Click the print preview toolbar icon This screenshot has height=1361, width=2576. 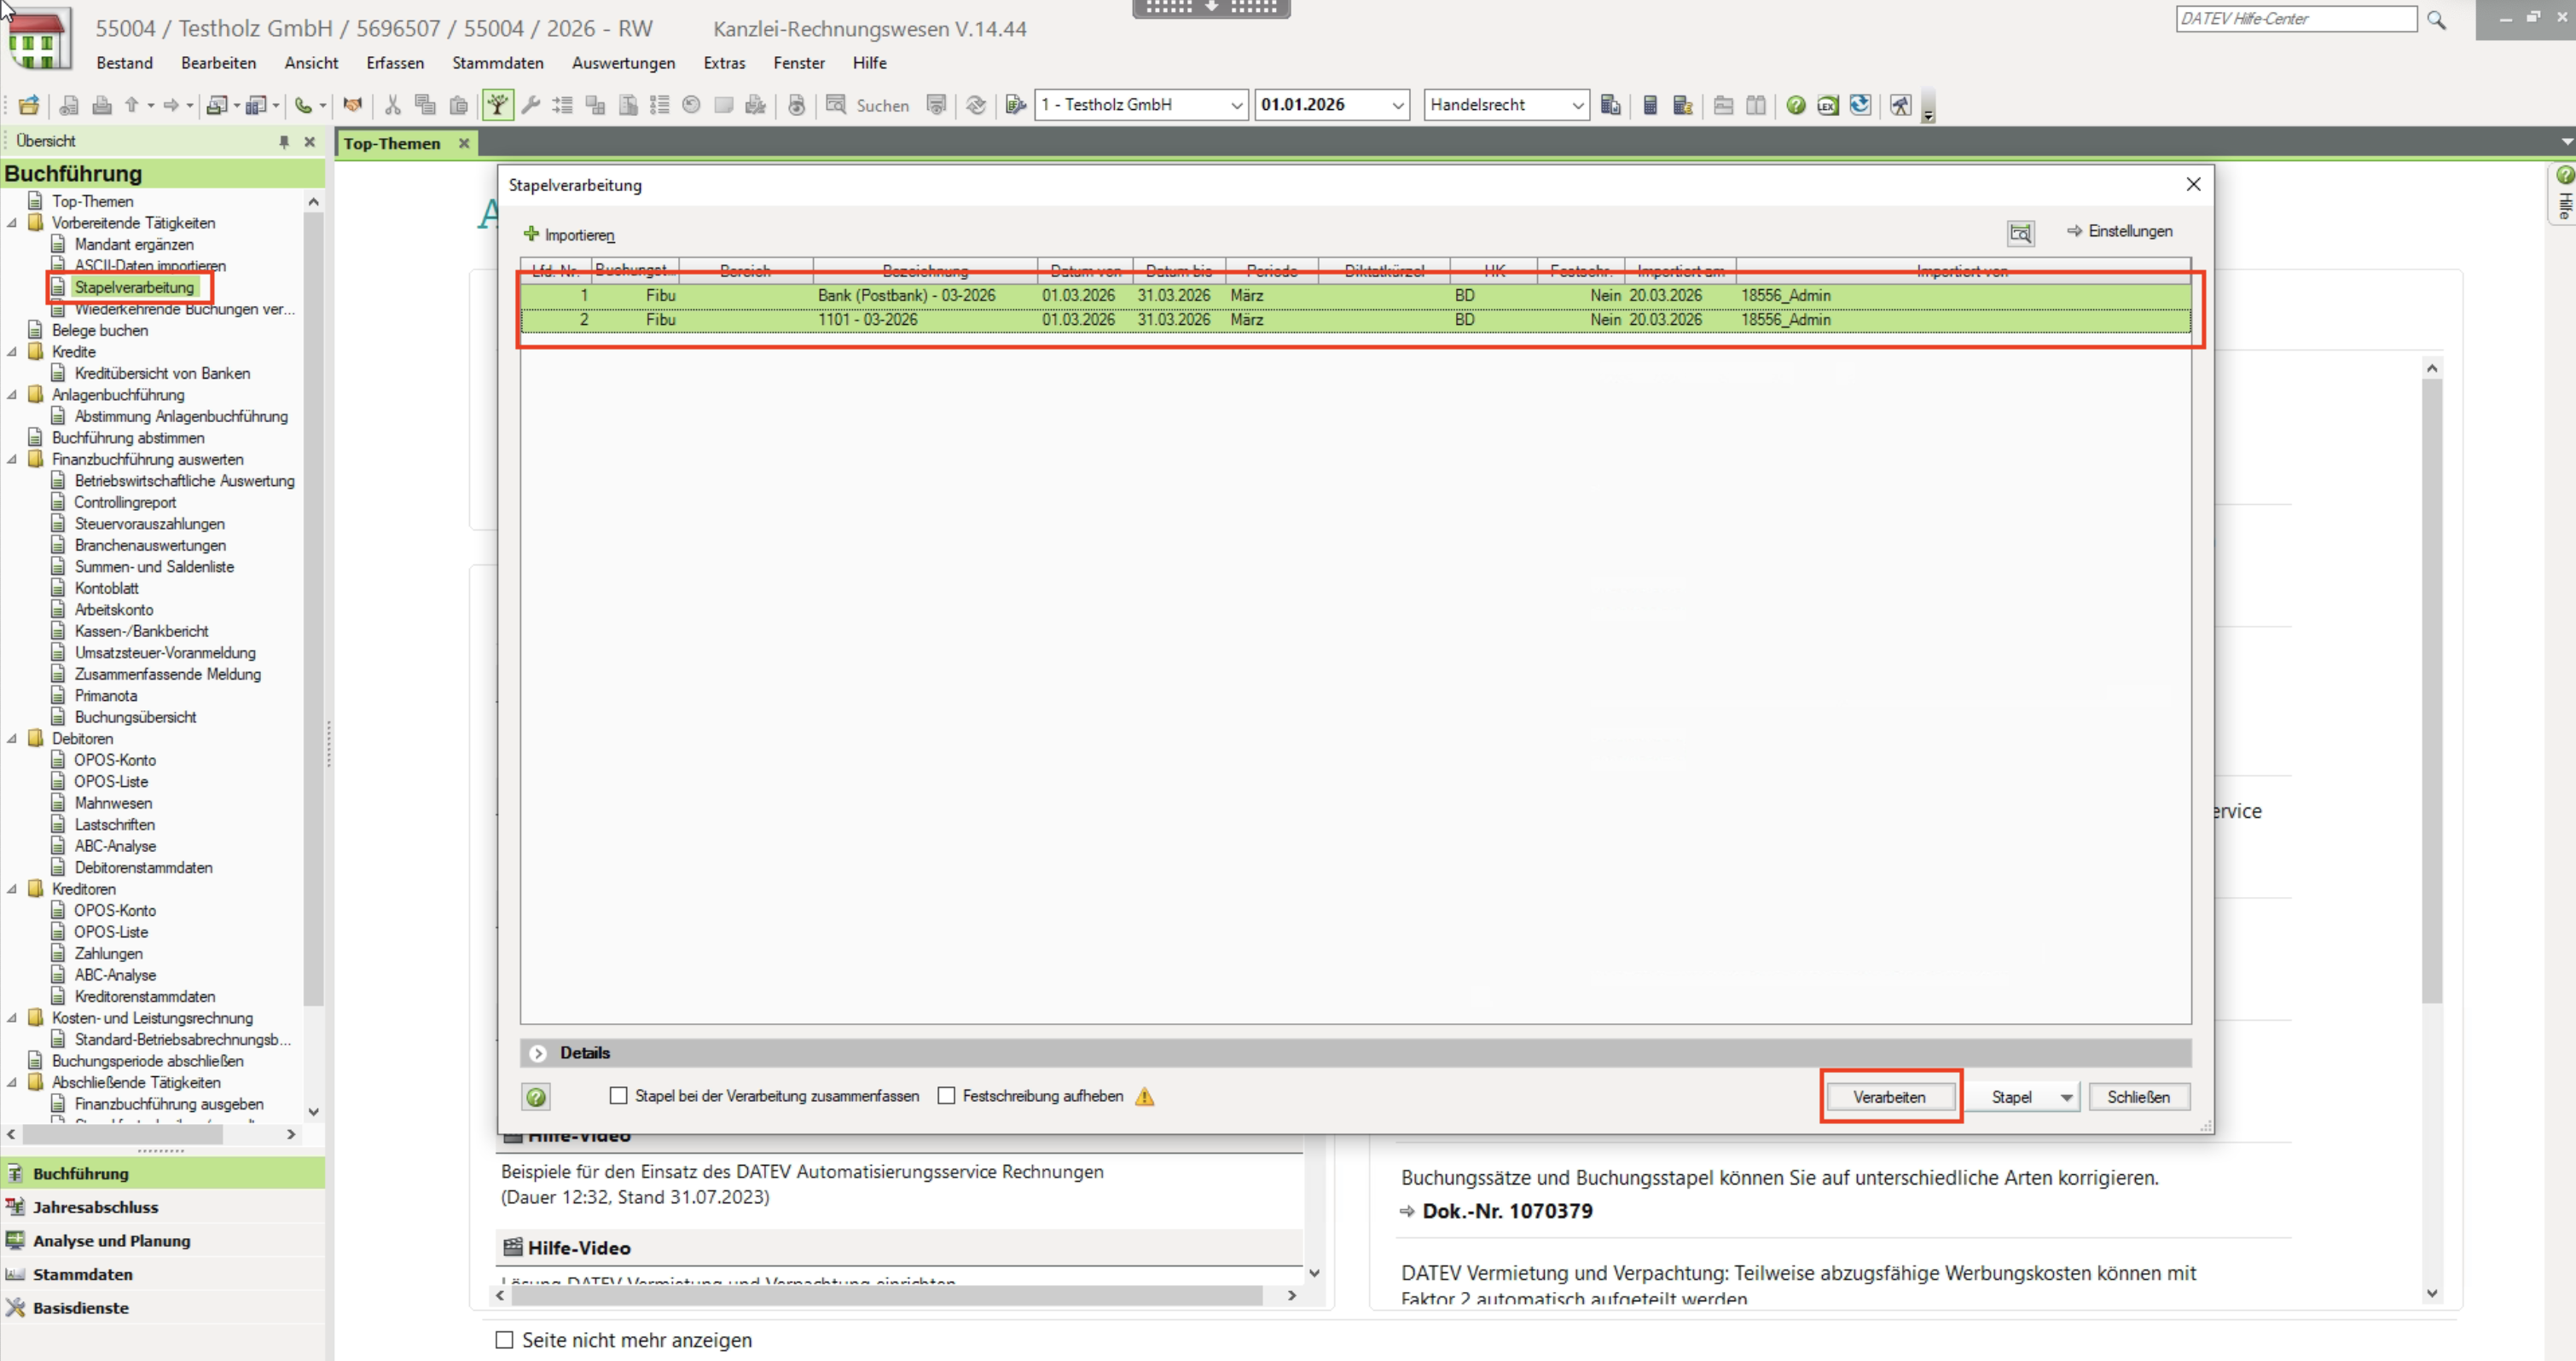click(x=69, y=105)
